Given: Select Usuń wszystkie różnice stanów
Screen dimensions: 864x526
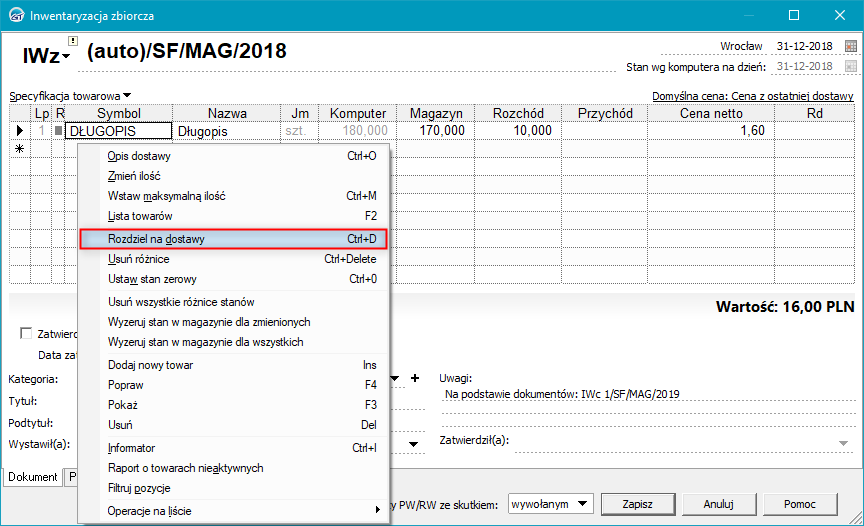Looking at the screenshot, I should [234, 302].
